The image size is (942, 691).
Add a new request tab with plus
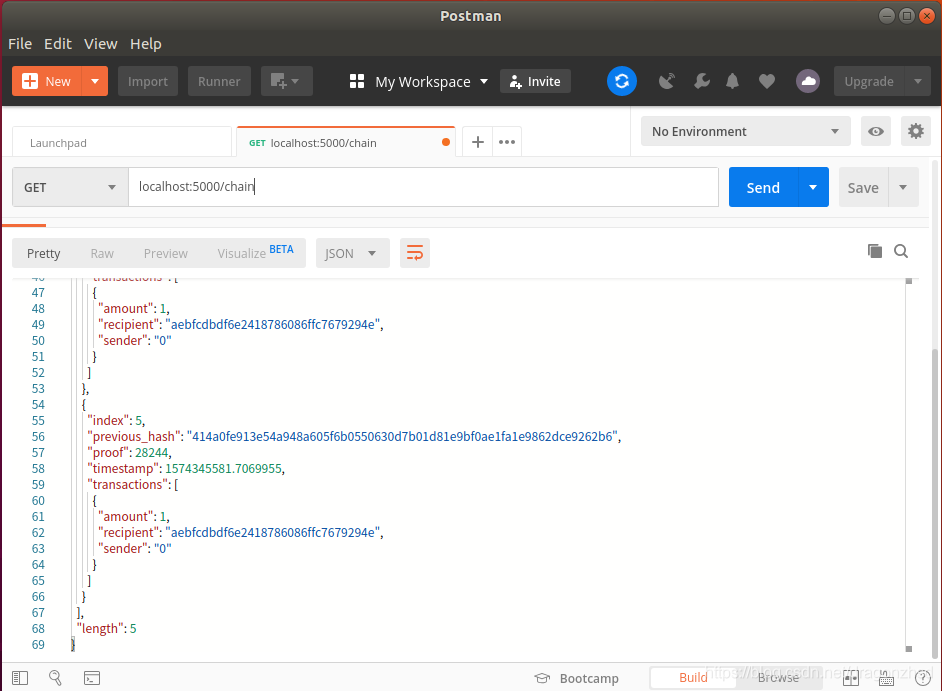(x=478, y=142)
